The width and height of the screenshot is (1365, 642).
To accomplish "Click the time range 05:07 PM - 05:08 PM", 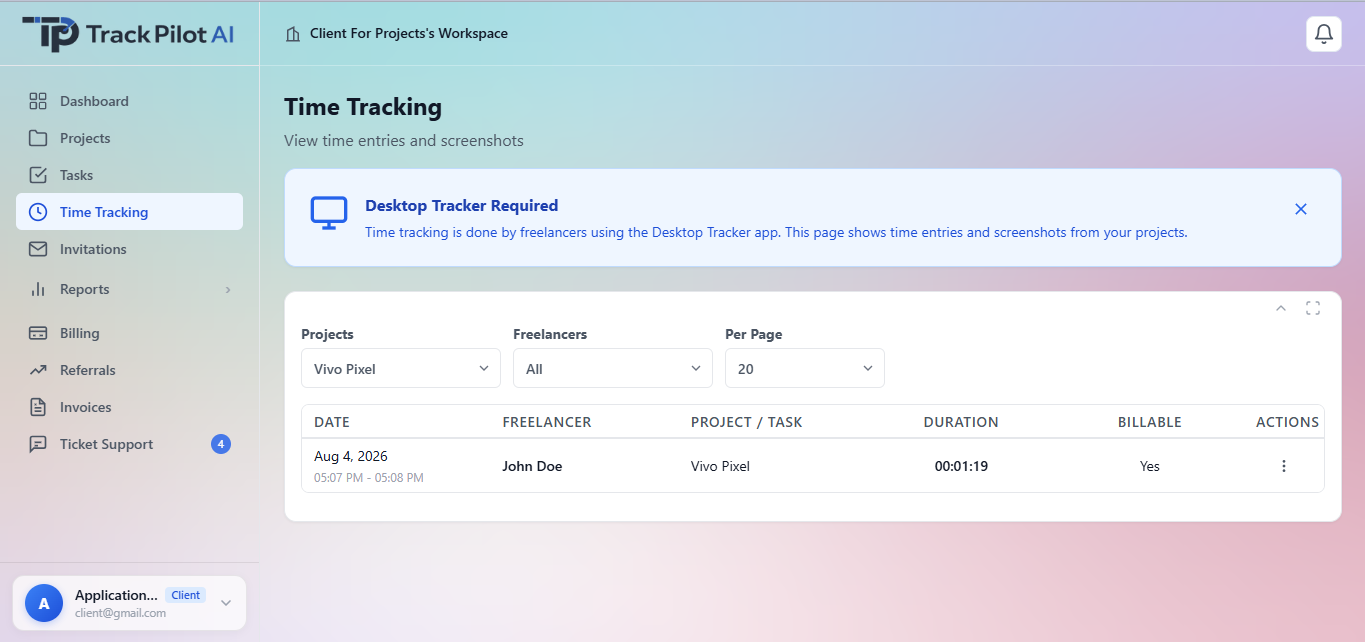I will (369, 478).
